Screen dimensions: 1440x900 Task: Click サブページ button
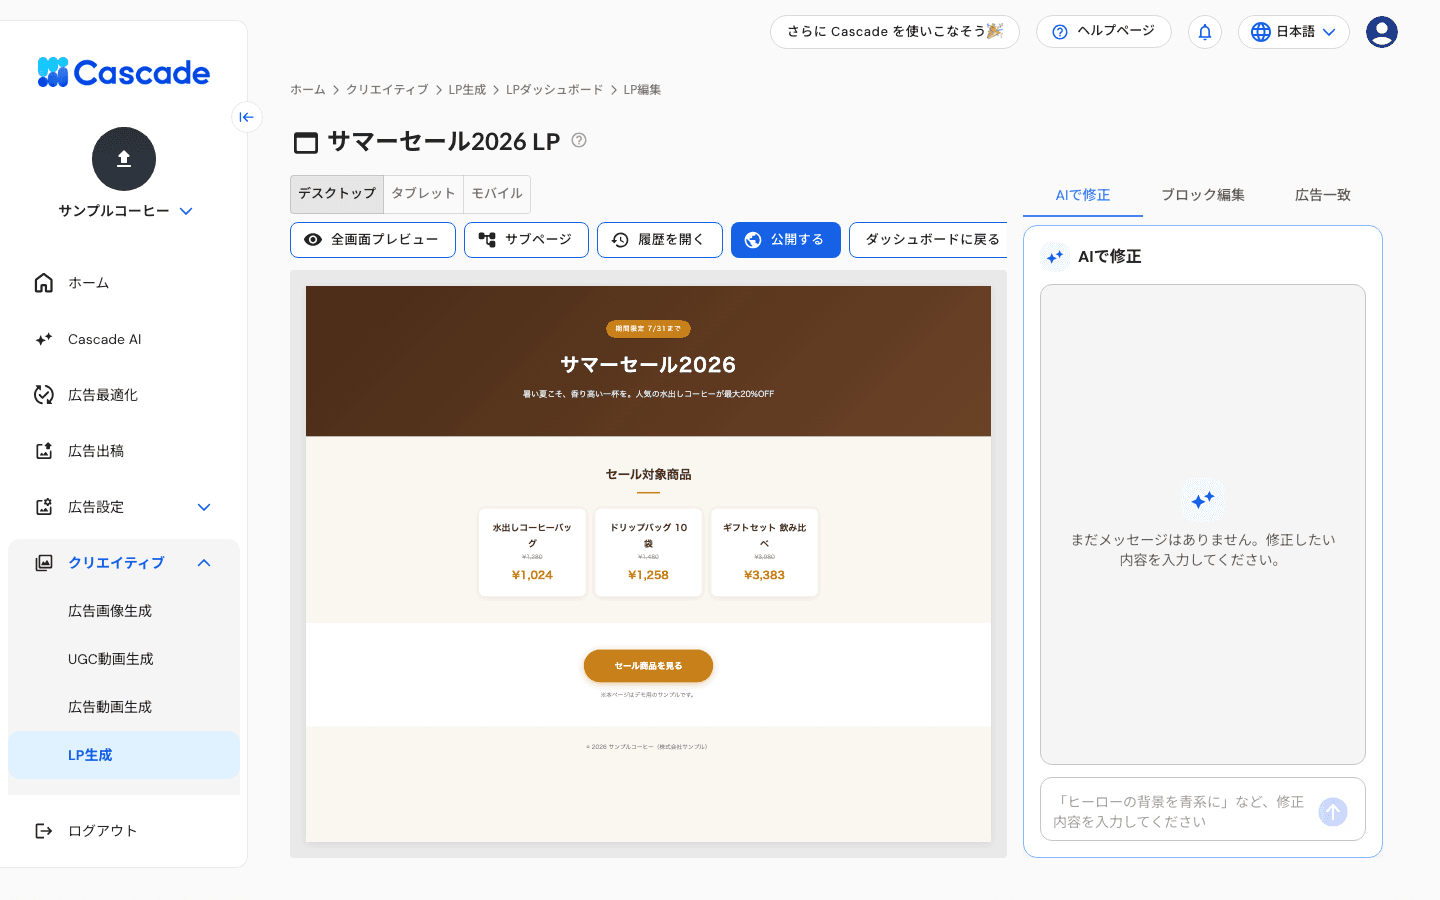coord(526,240)
